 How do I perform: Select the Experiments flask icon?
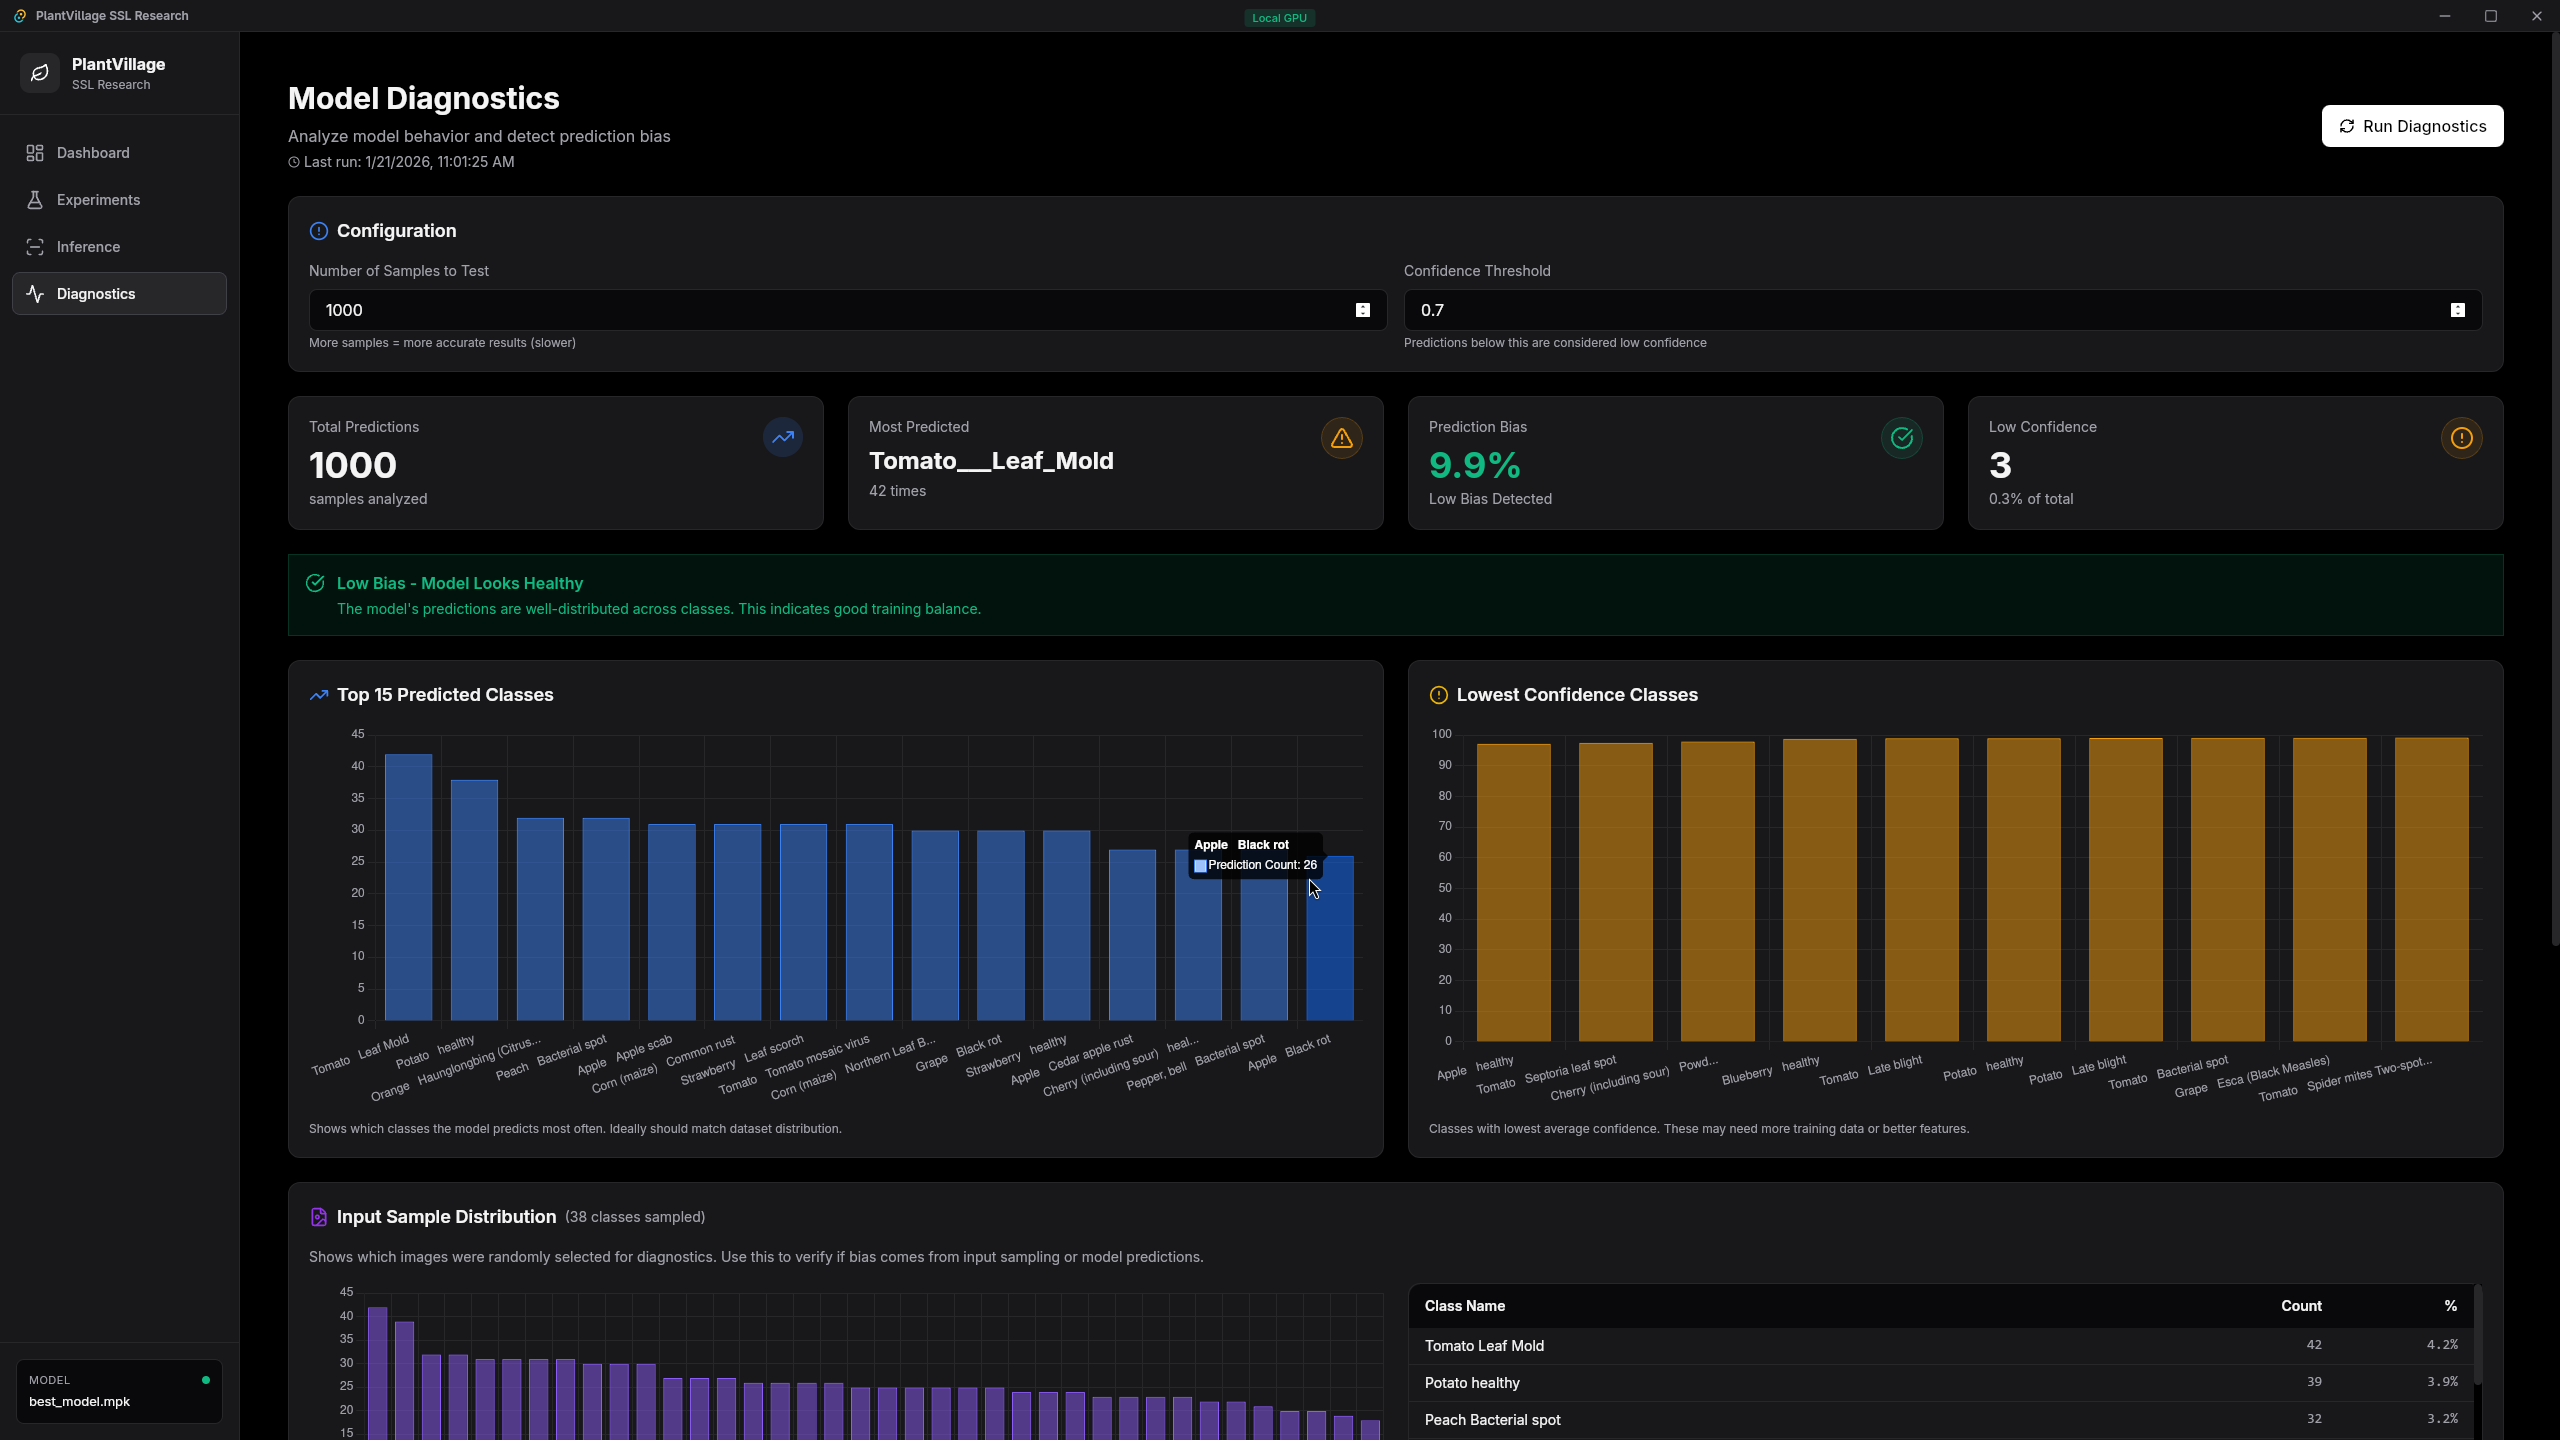pos(34,200)
